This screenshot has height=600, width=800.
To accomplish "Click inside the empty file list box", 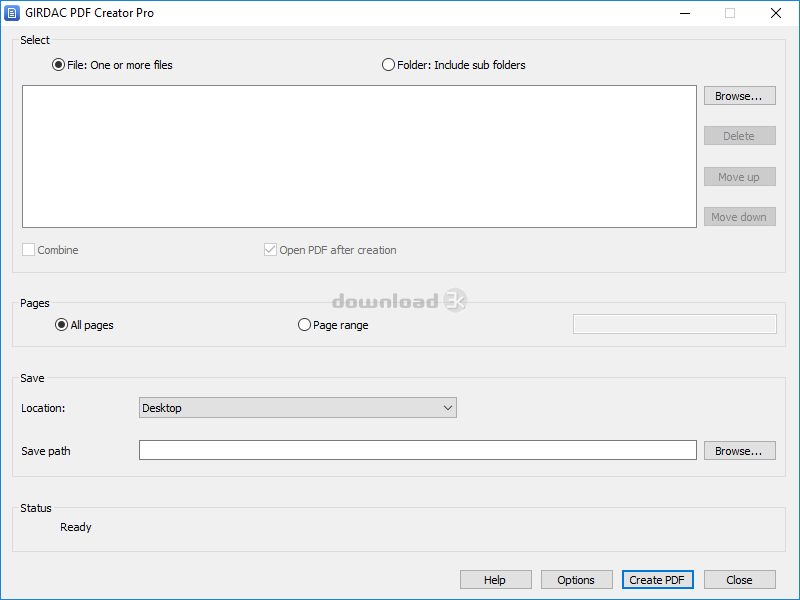I will click(359, 156).
